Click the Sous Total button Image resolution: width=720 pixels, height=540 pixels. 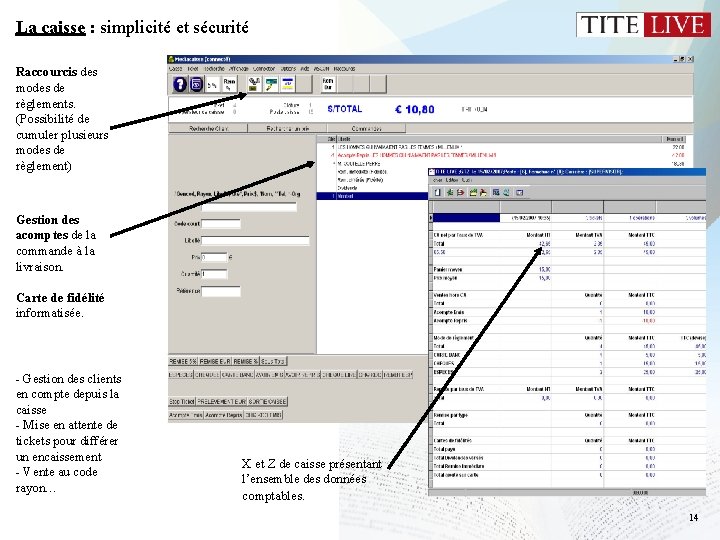click(273, 361)
